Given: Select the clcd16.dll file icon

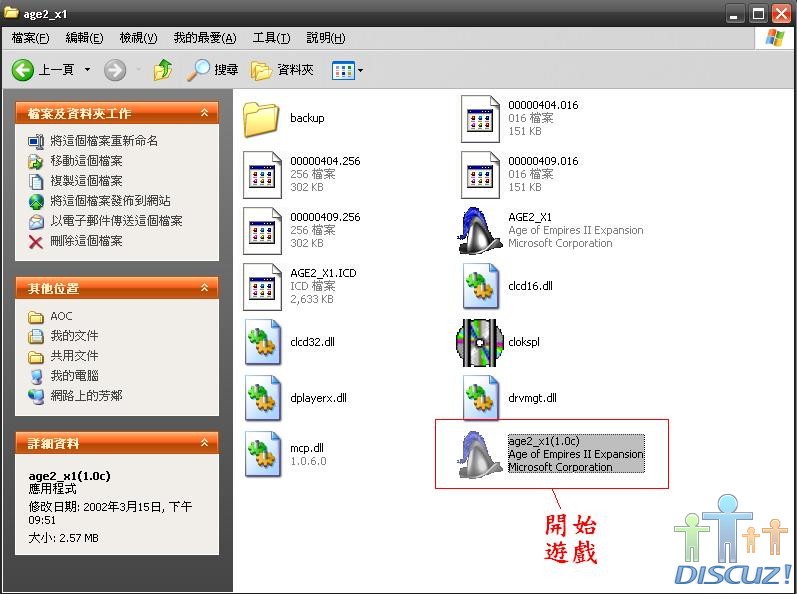Looking at the screenshot, I should click(x=479, y=286).
